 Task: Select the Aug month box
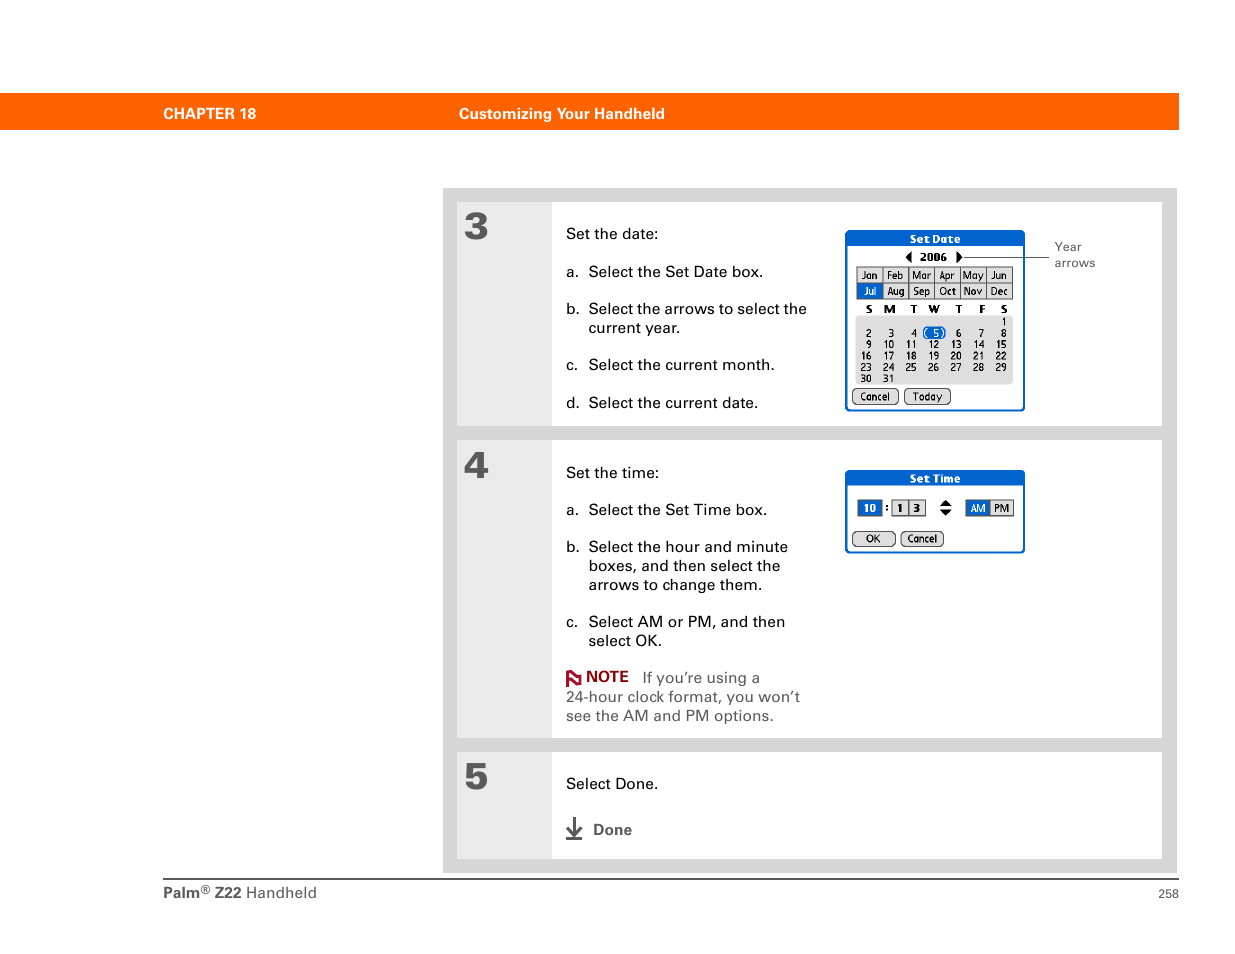click(x=896, y=292)
